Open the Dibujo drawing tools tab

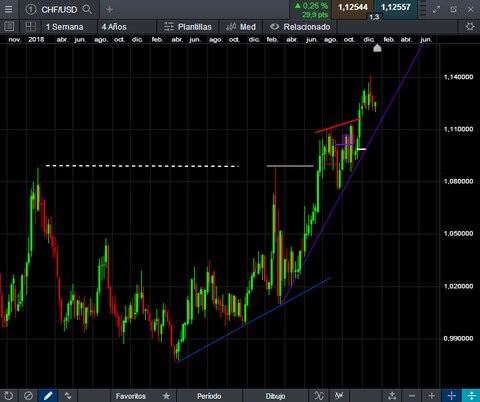[275, 396]
